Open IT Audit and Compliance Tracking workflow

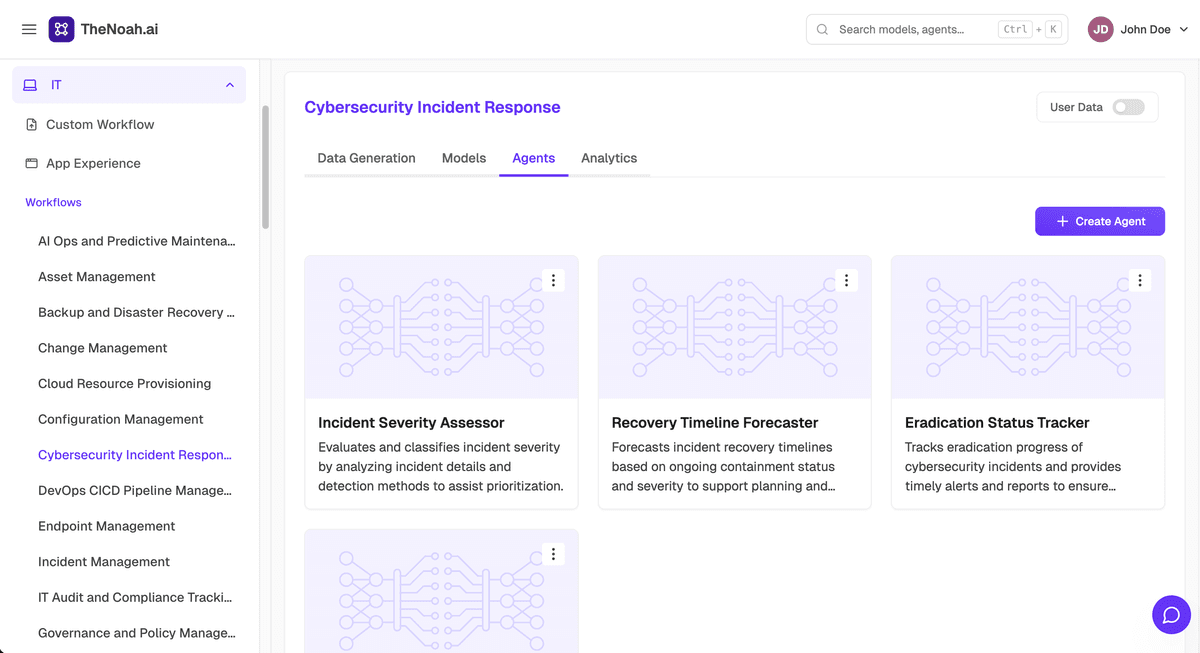[135, 597]
